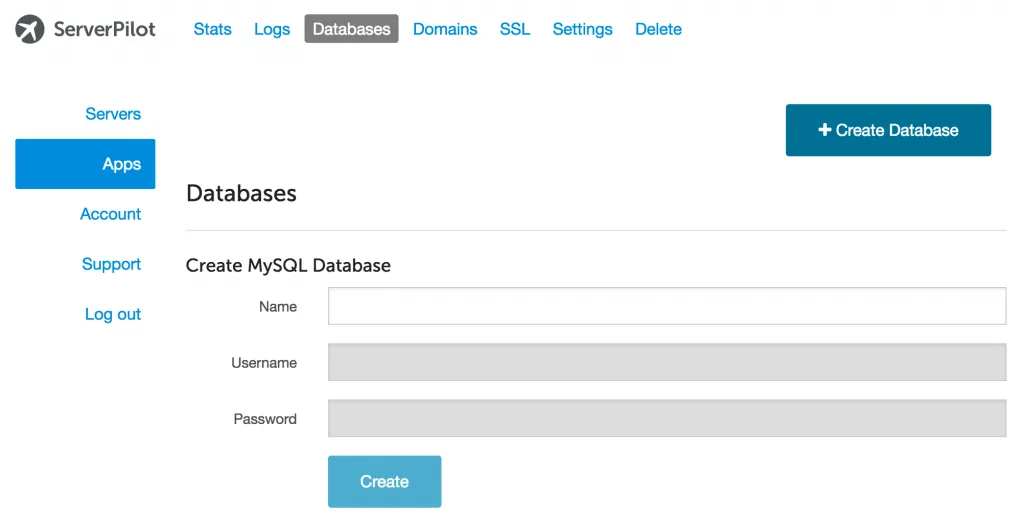Click the ServerPilot airplane logo icon
The height and width of the screenshot is (522, 1024).
coord(30,29)
